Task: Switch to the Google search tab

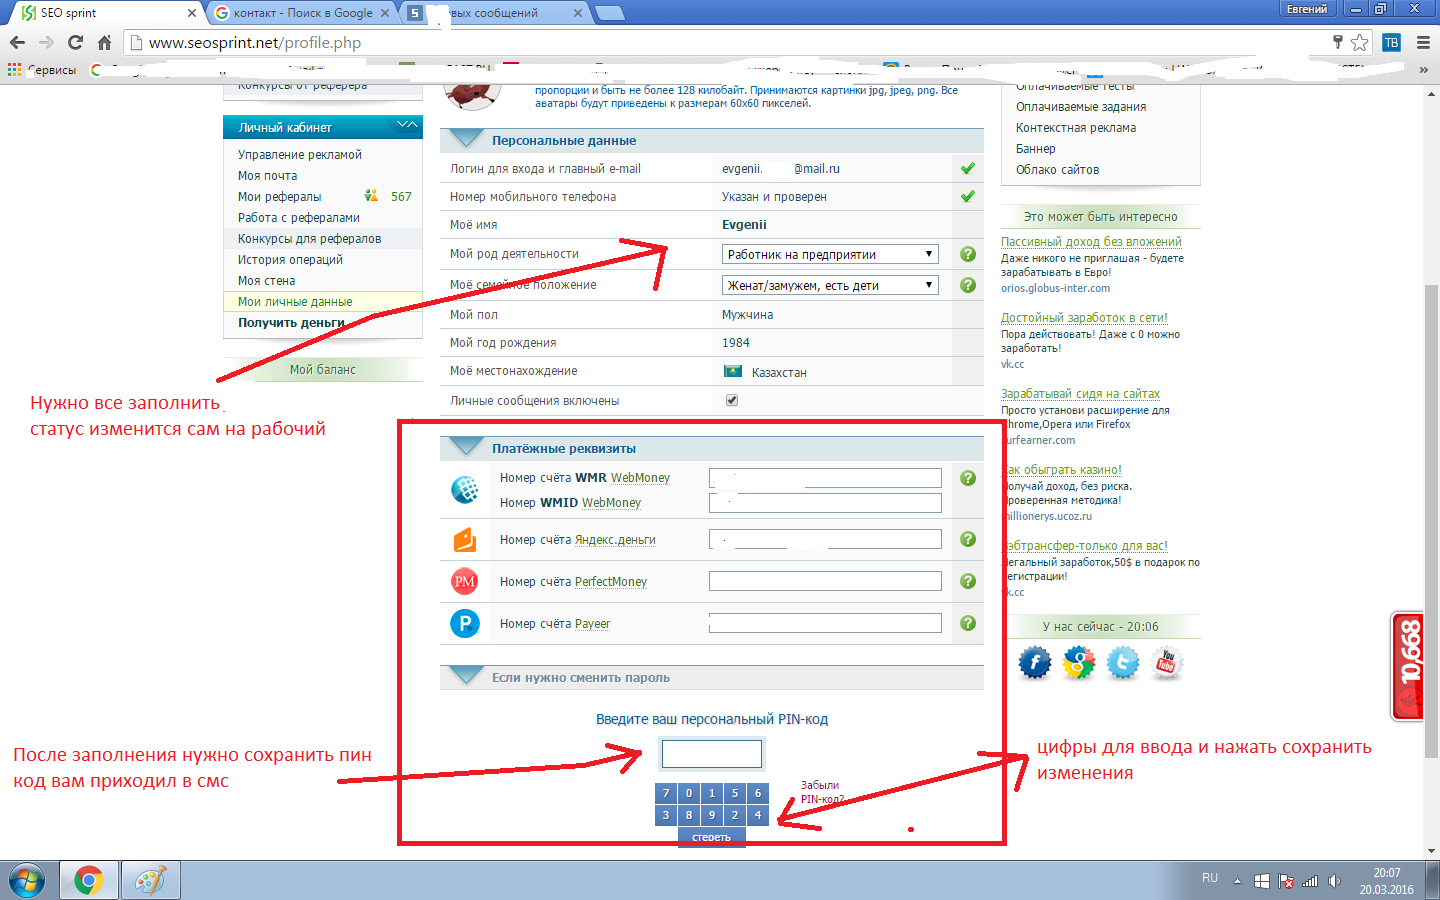Action: 302,13
